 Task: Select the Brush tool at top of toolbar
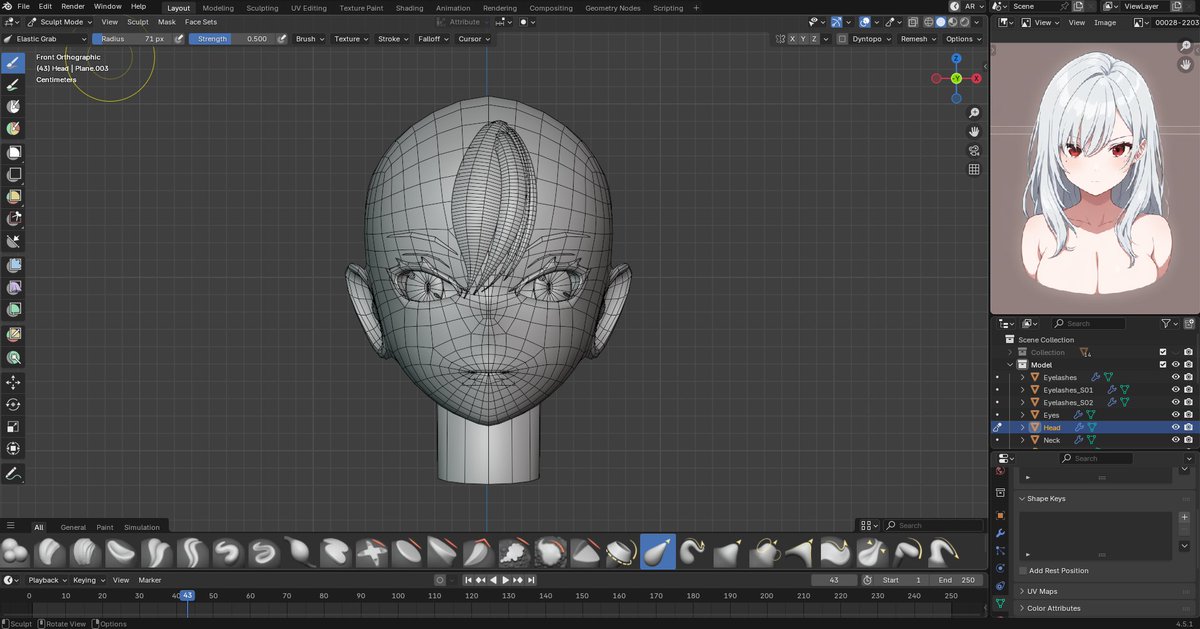tap(14, 62)
